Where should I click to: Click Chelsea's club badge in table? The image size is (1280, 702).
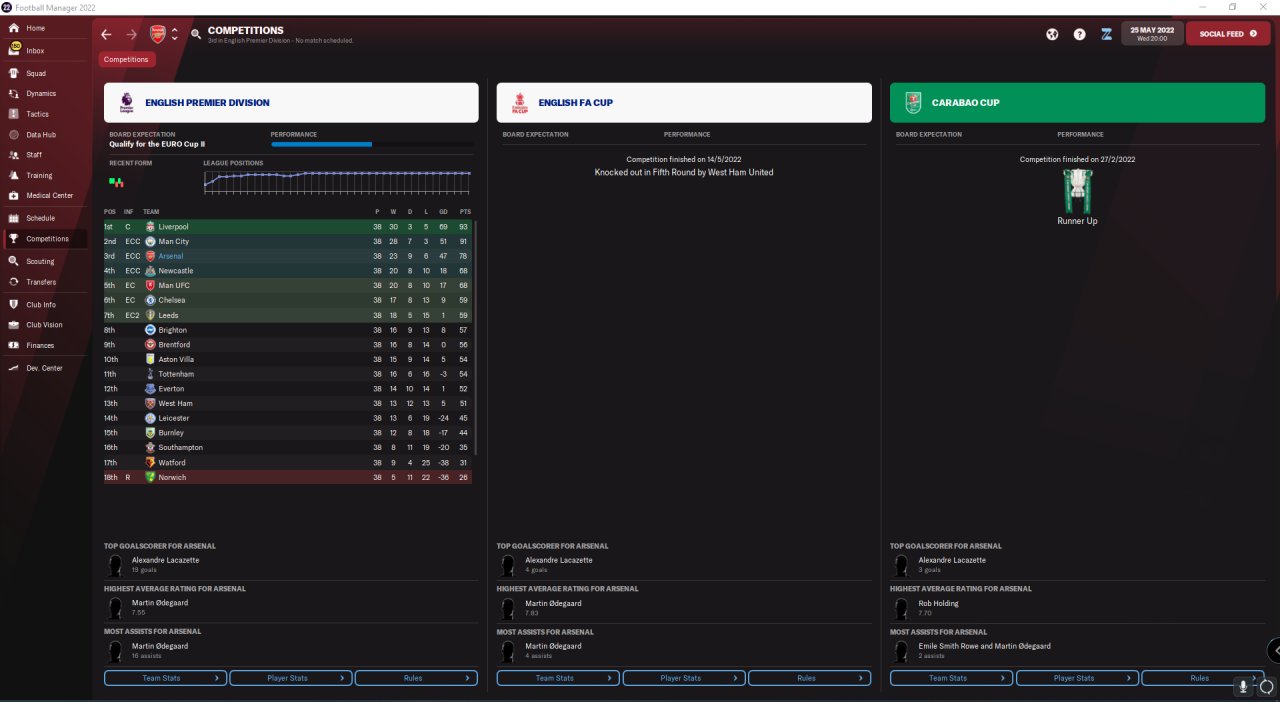[x=150, y=300]
